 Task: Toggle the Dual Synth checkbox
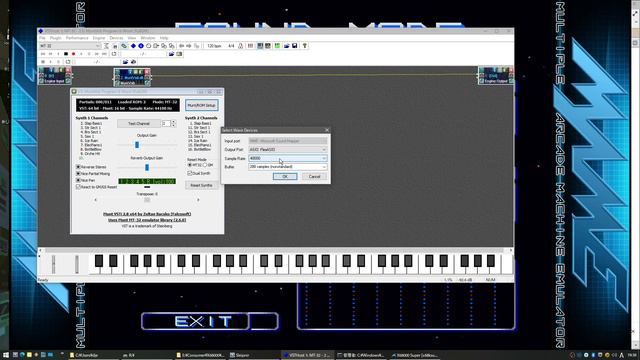190,173
